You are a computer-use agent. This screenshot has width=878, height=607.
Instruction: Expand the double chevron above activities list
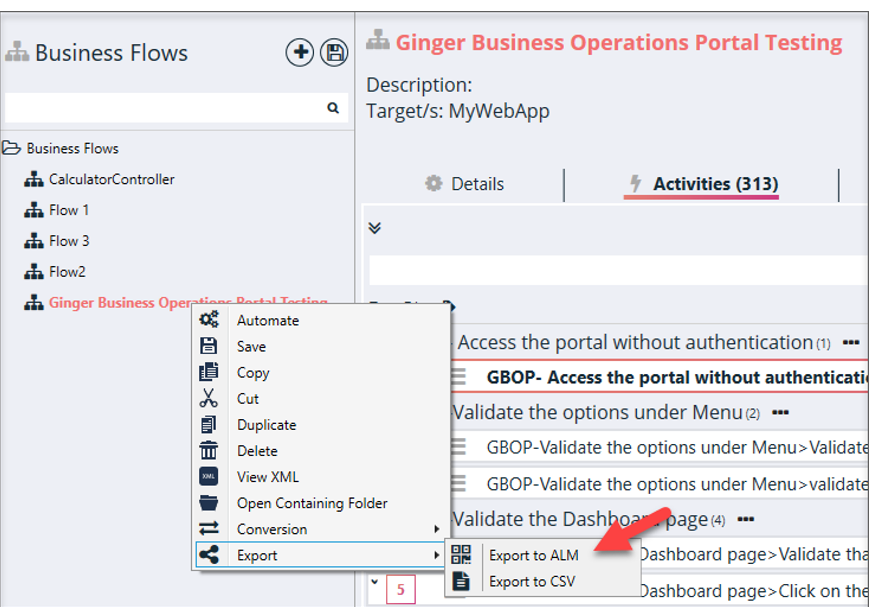375,228
